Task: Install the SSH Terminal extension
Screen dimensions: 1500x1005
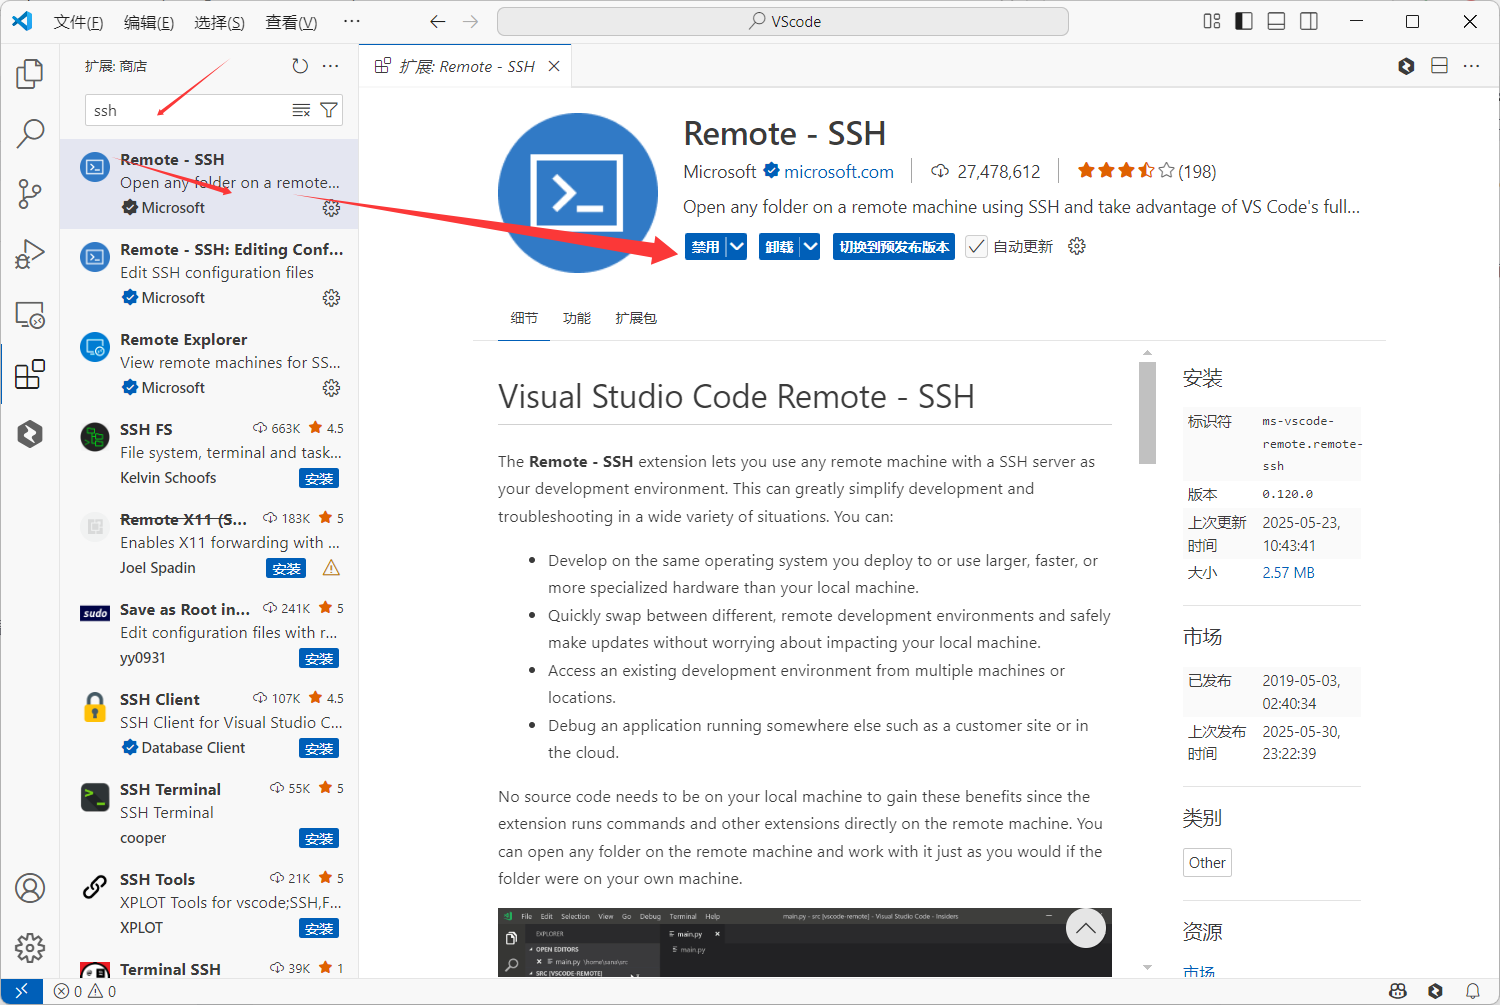Action: [x=319, y=839]
